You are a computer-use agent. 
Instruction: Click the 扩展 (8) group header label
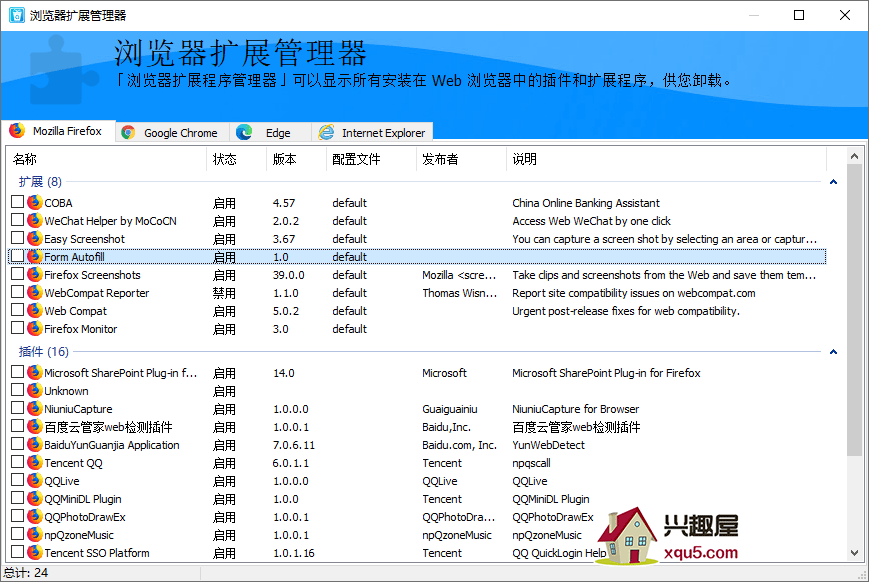[x=40, y=181]
